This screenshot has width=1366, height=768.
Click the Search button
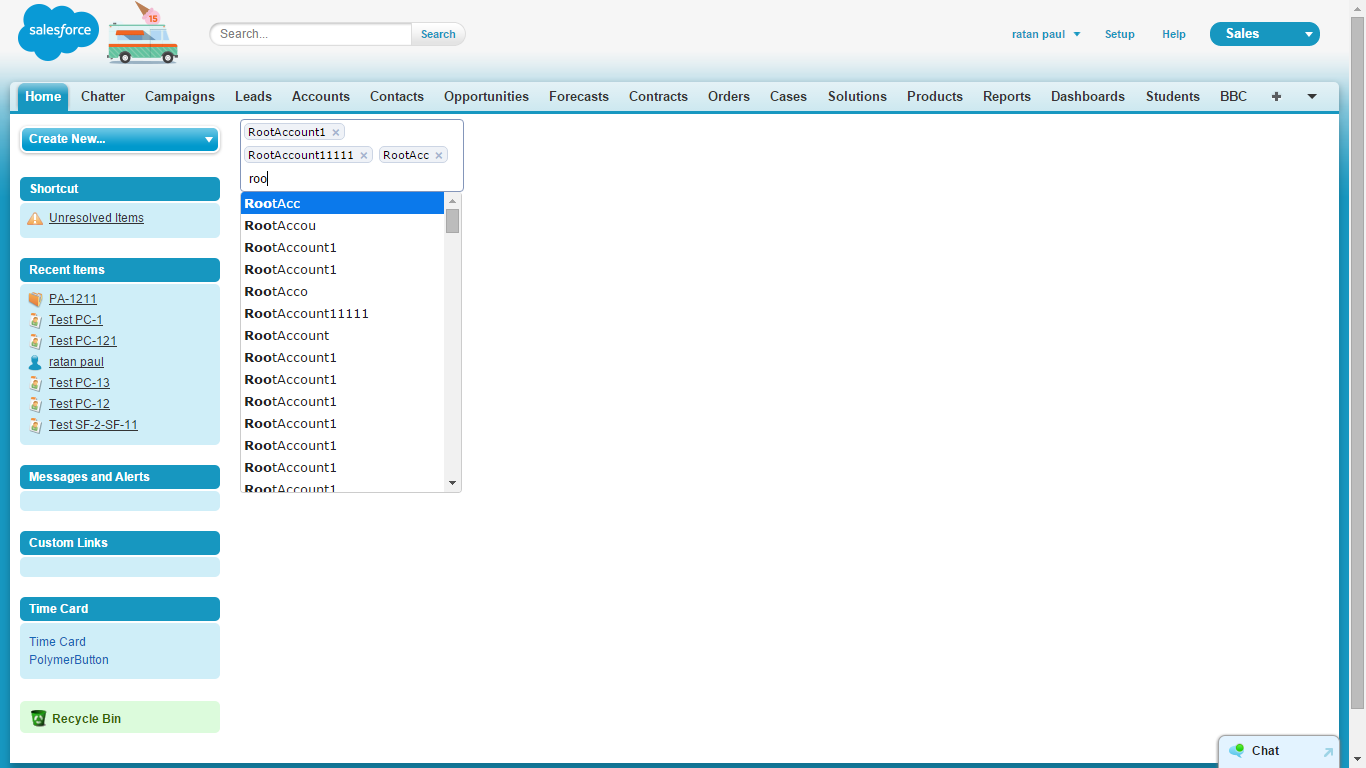tap(438, 33)
